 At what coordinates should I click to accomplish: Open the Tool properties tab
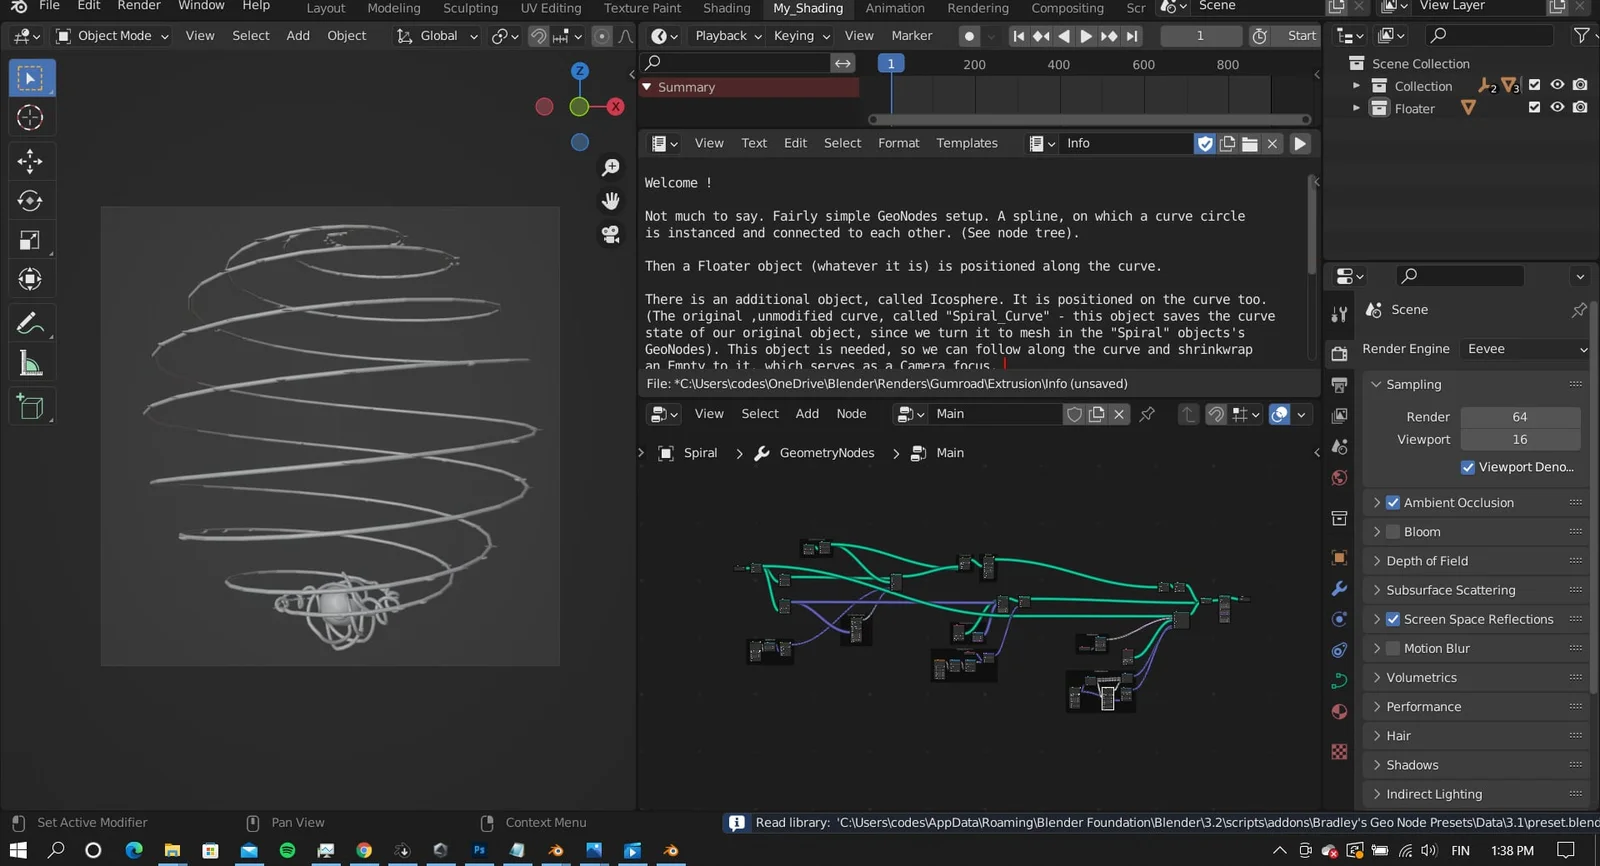tap(1340, 314)
